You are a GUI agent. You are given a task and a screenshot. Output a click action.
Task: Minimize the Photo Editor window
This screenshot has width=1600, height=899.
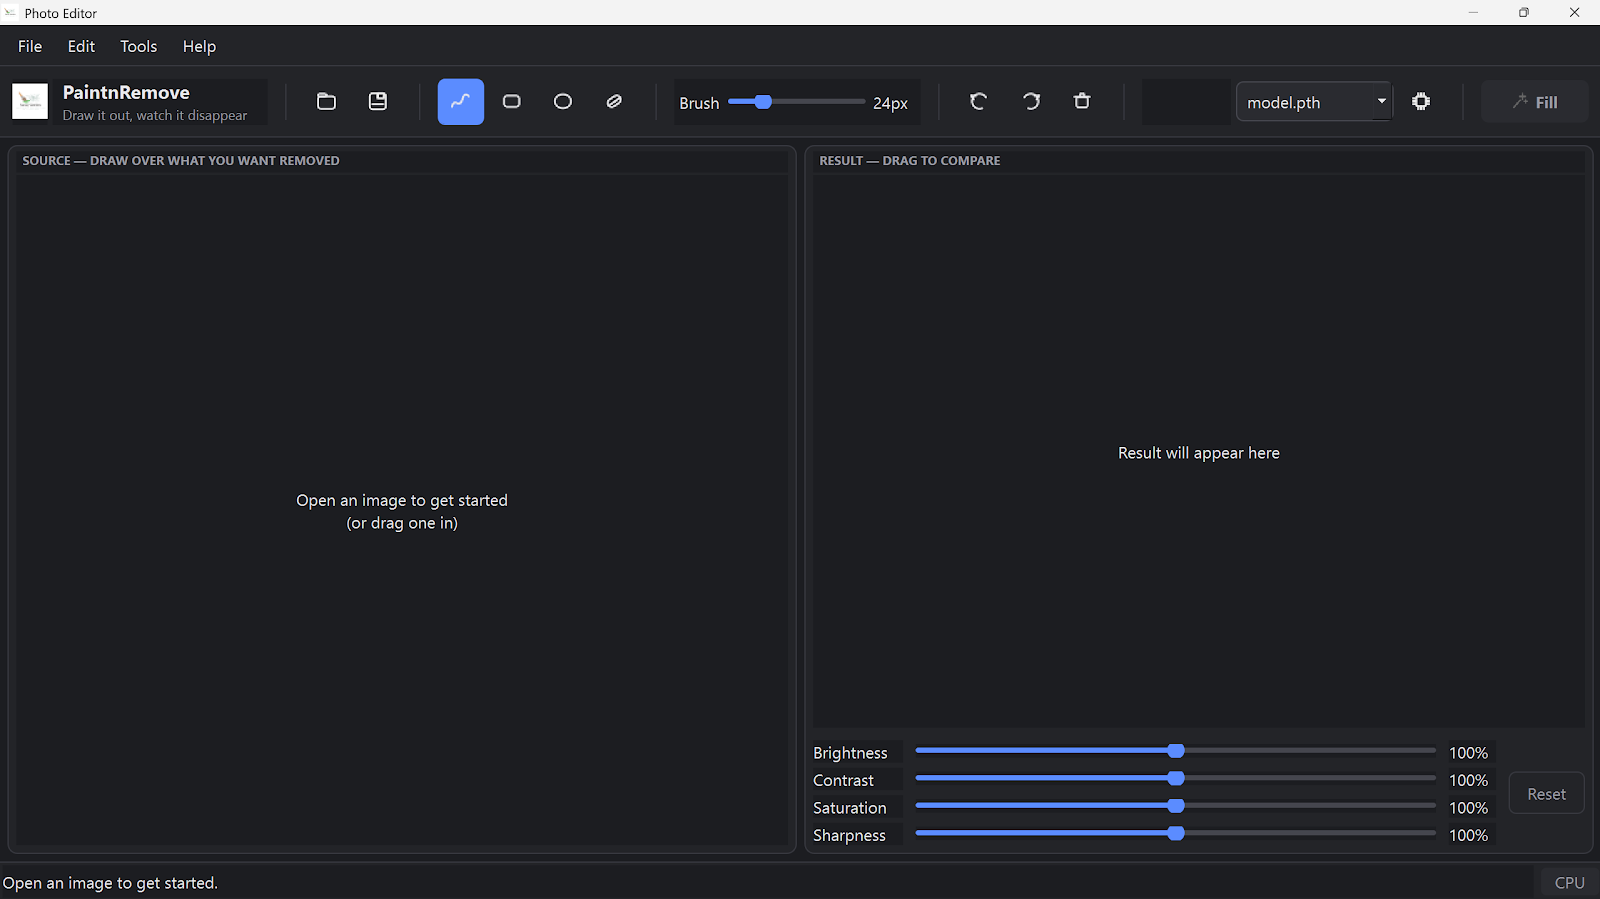click(1473, 13)
